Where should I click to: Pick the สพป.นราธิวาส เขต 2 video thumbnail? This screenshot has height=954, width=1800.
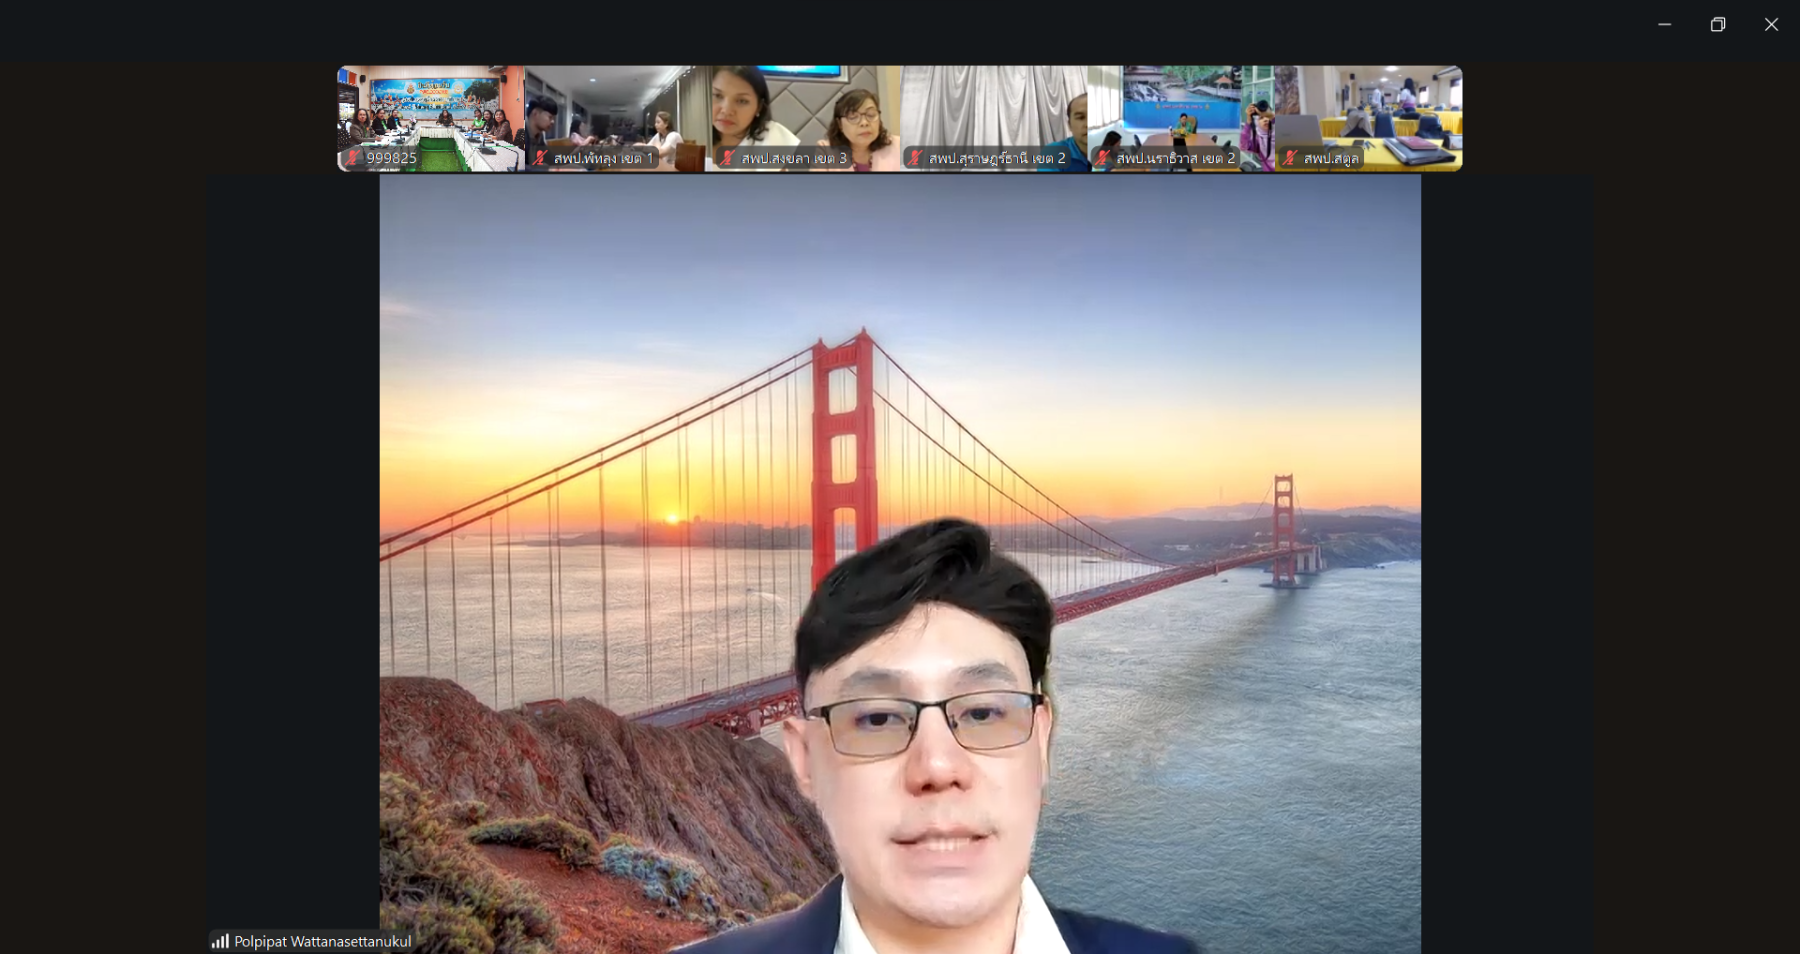coord(1181,110)
